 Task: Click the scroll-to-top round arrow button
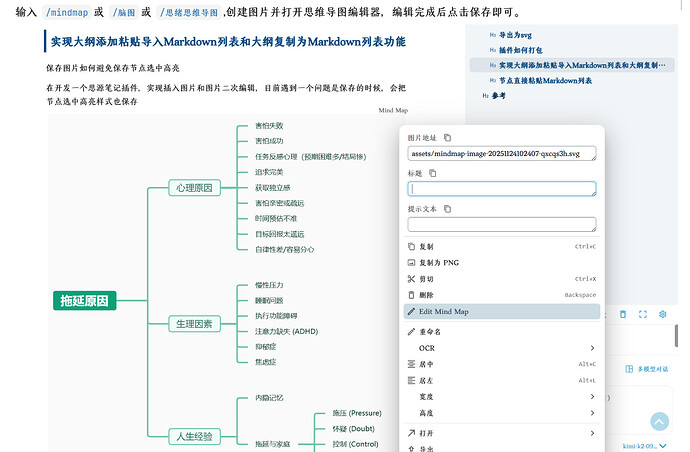coord(659,422)
